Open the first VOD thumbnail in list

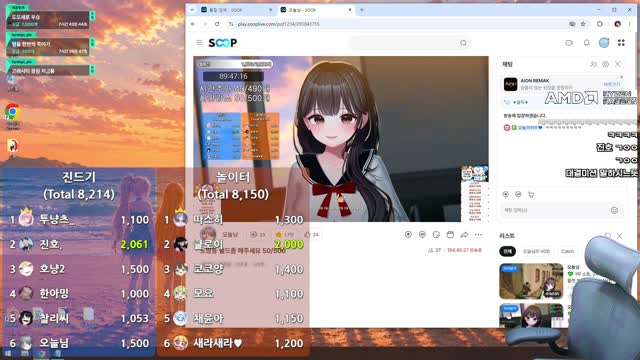(x=531, y=281)
